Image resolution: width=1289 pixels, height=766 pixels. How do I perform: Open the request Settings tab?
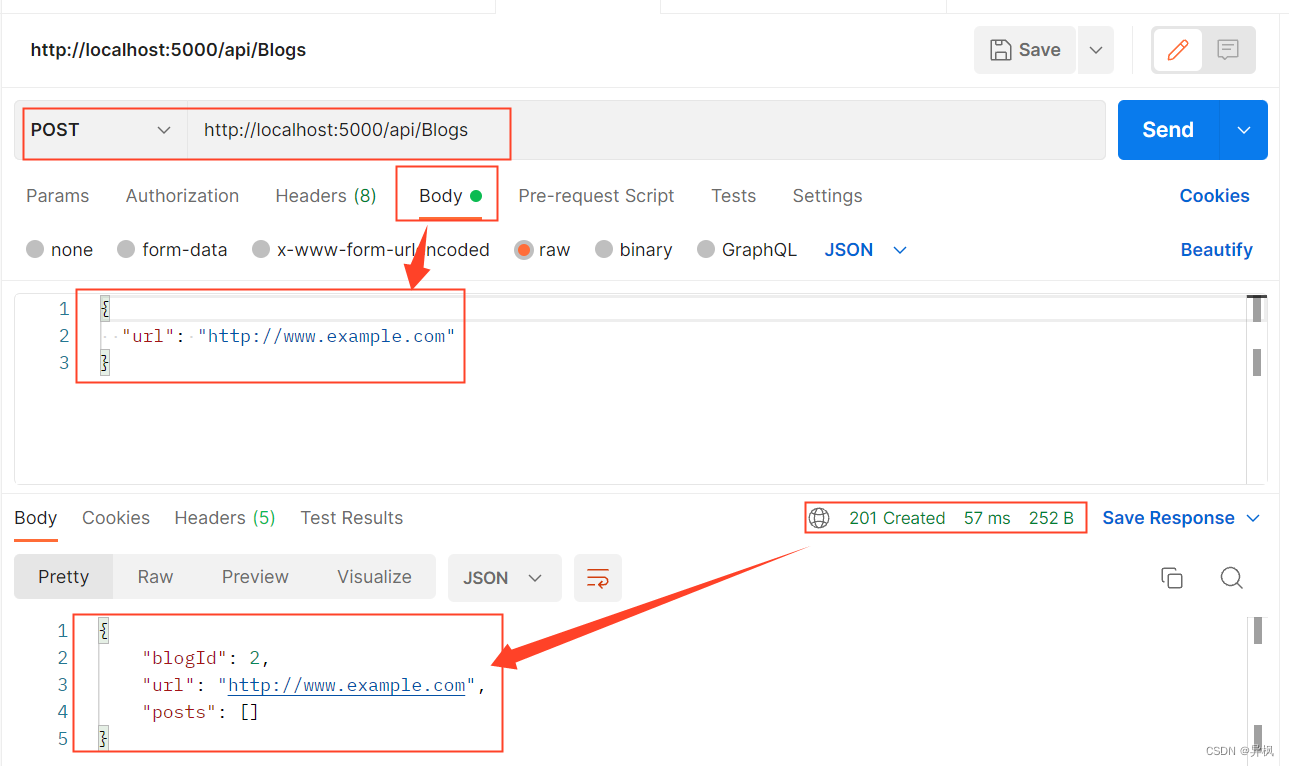(x=827, y=196)
